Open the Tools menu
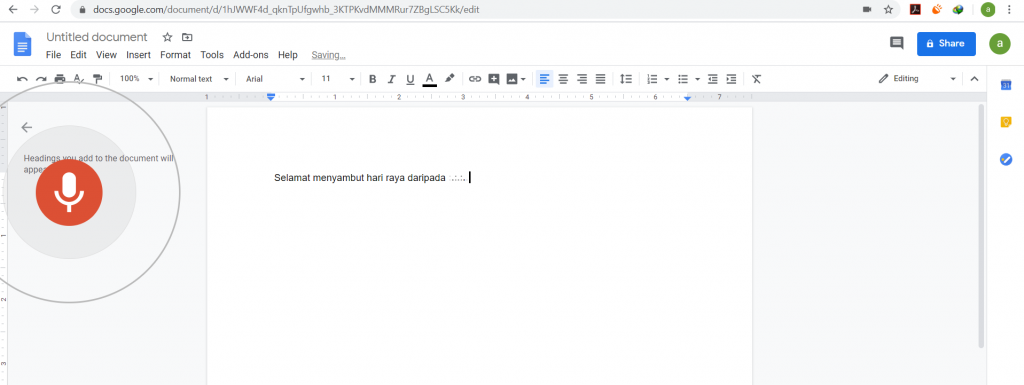This screenshot has width=1024, height=385. point(212,55)
